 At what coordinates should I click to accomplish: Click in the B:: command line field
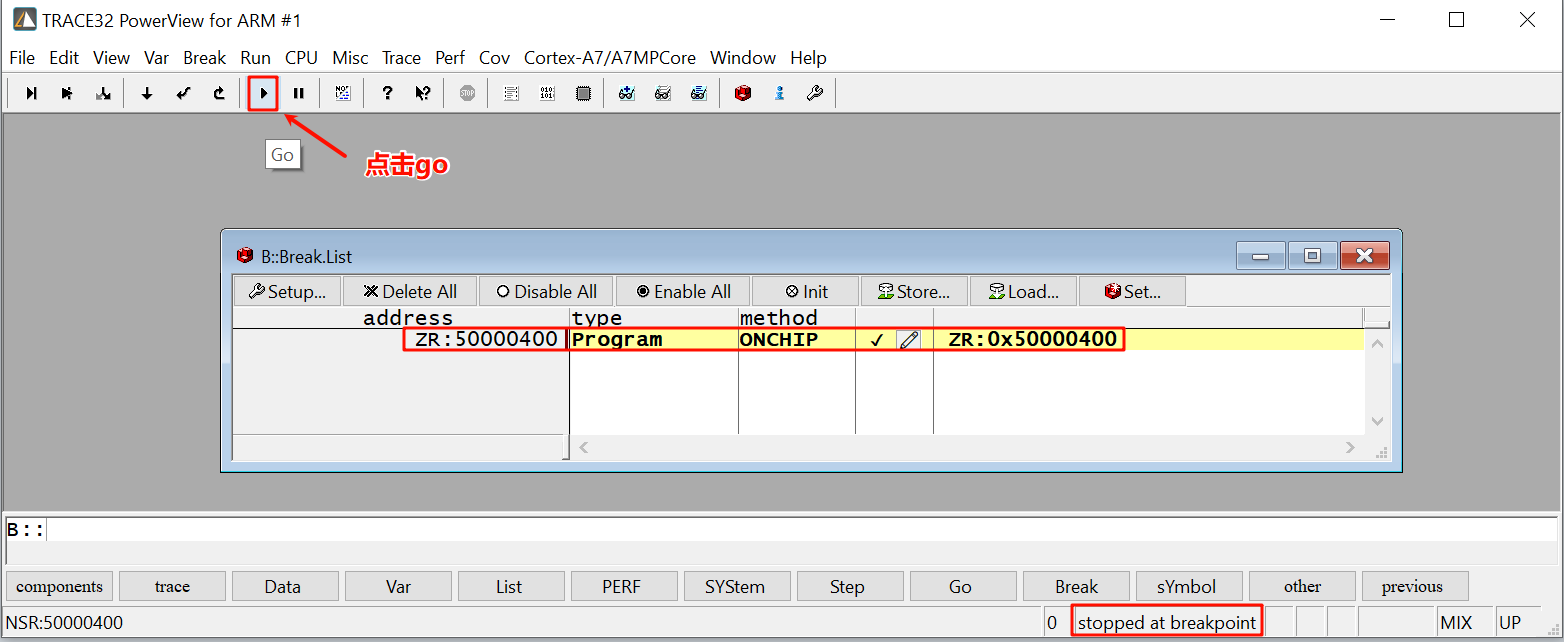[x=800, y=530]
